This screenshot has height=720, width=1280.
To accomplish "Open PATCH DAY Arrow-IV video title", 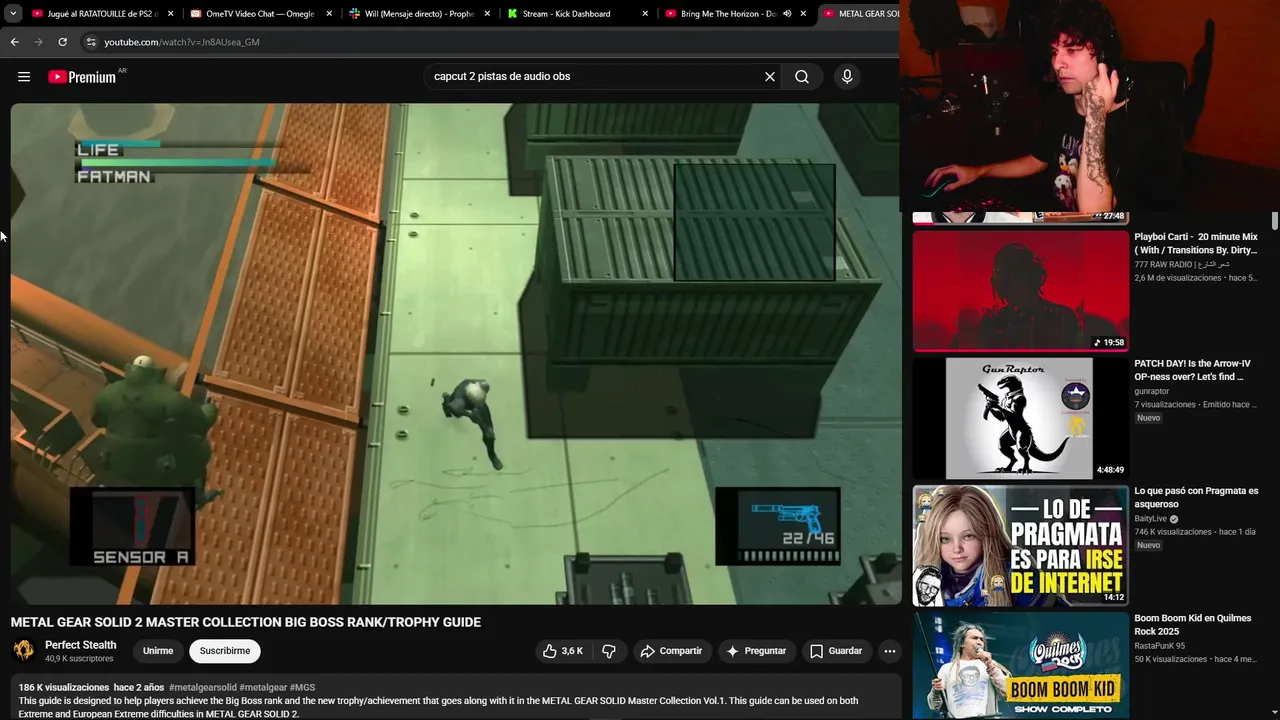I will pos(1192,370).
